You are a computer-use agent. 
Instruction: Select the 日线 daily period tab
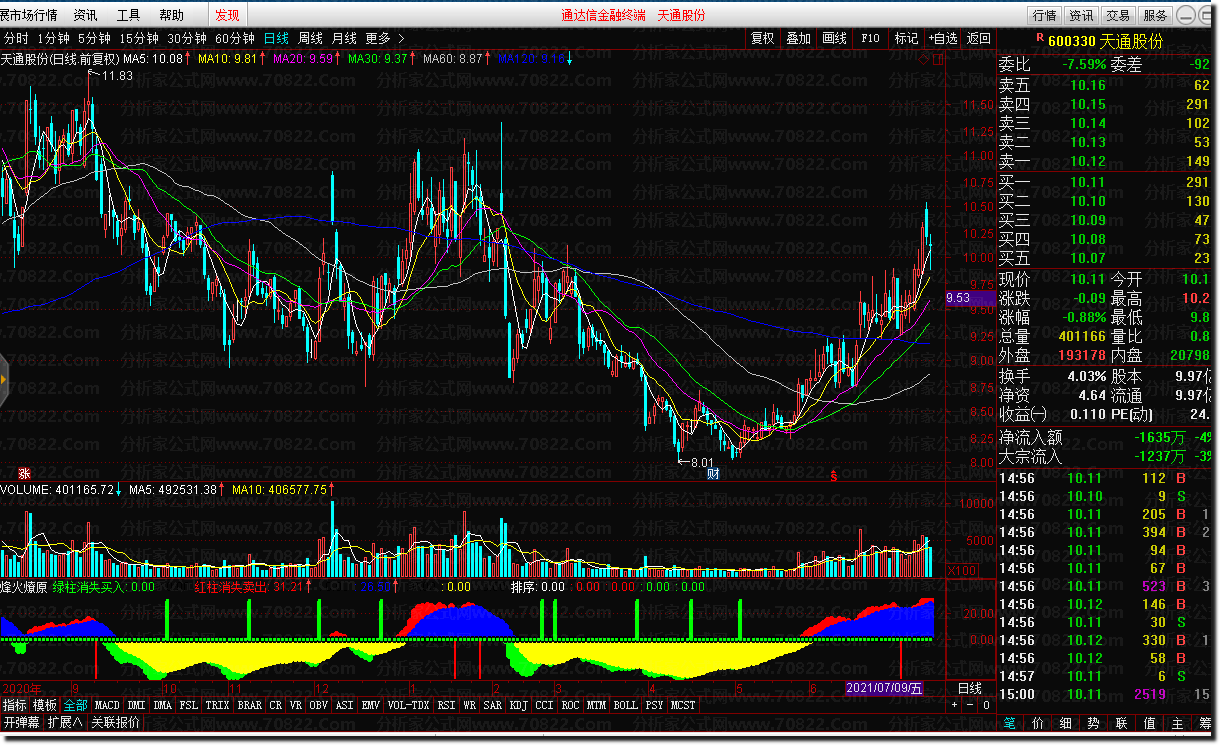(276, 38)
